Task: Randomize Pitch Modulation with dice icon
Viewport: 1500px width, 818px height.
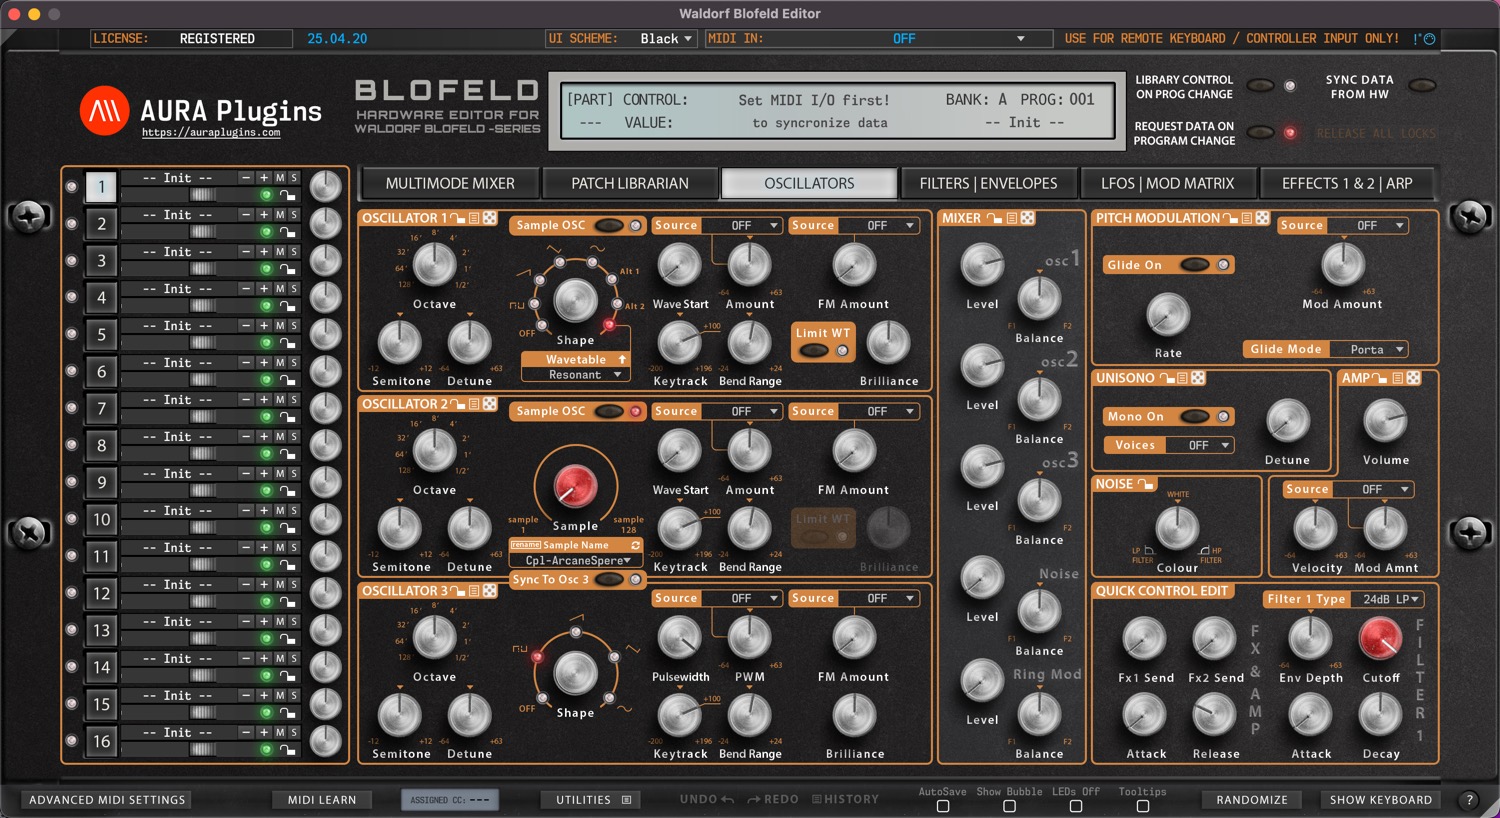Action: click(x=1262, y=218)
